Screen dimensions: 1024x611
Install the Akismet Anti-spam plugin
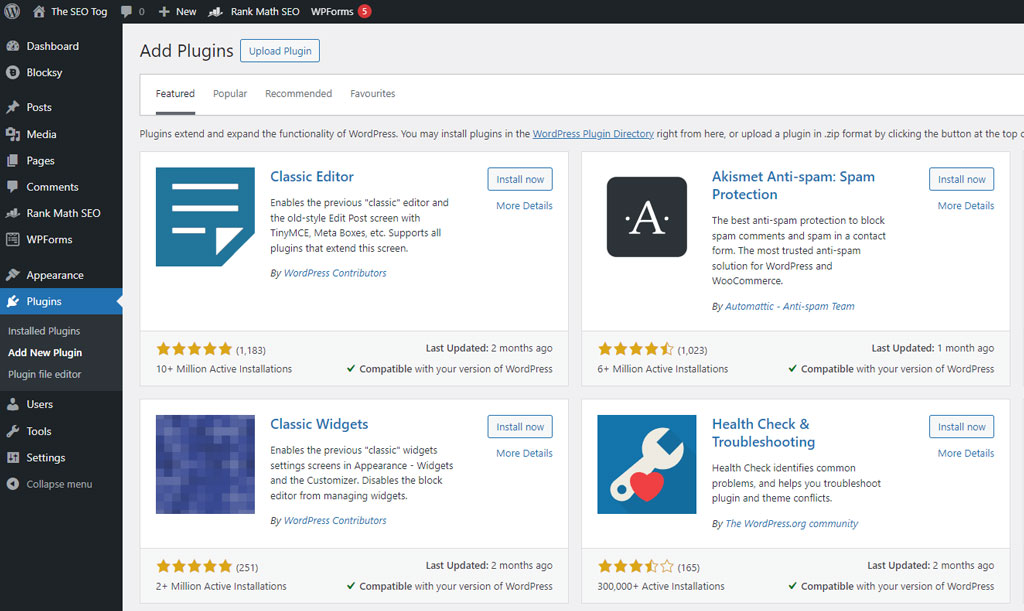point(961,180)
